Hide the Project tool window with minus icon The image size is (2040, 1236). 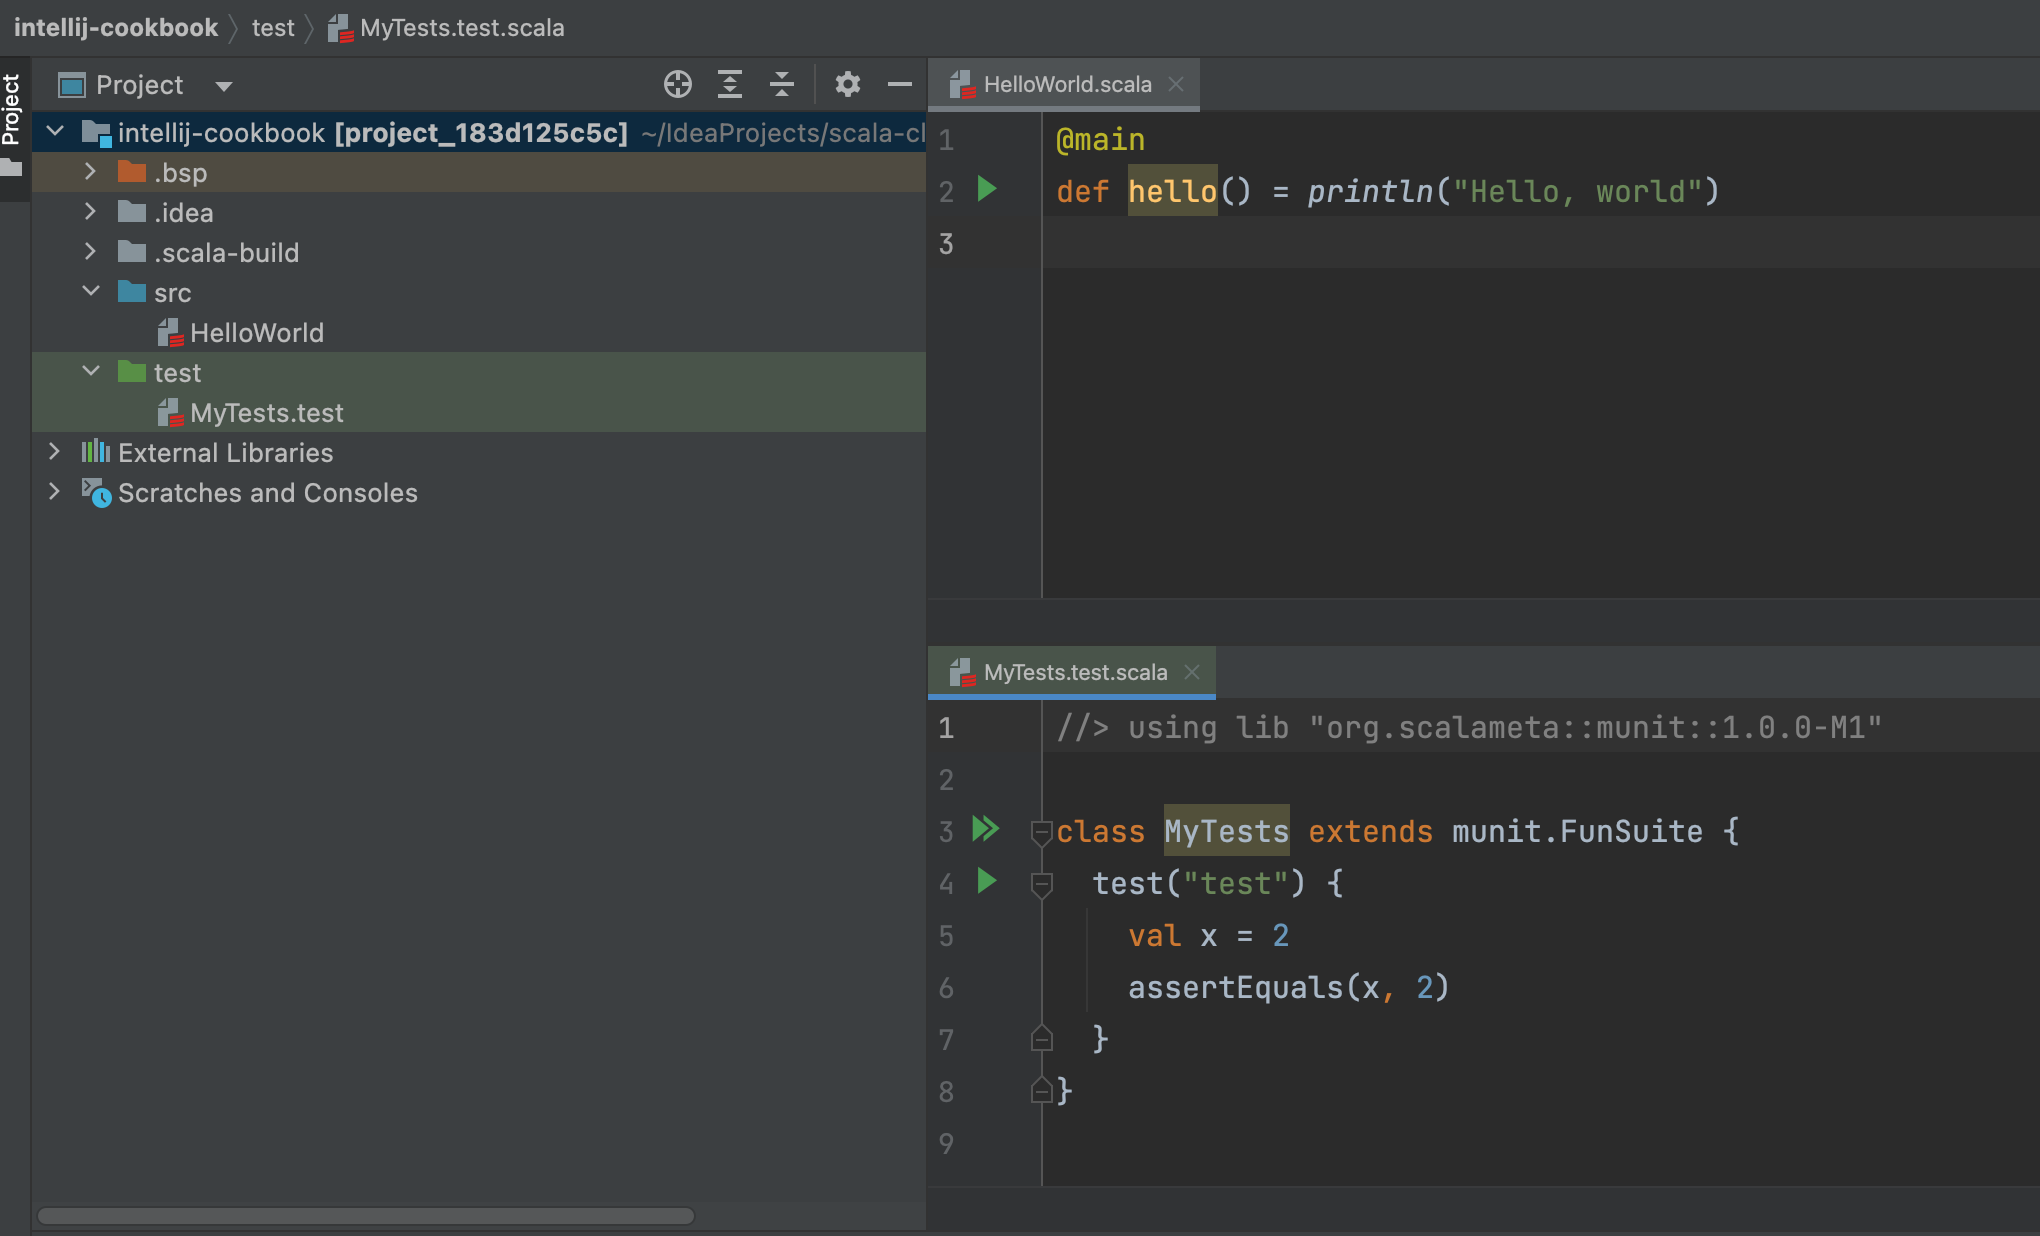(900, 85)
